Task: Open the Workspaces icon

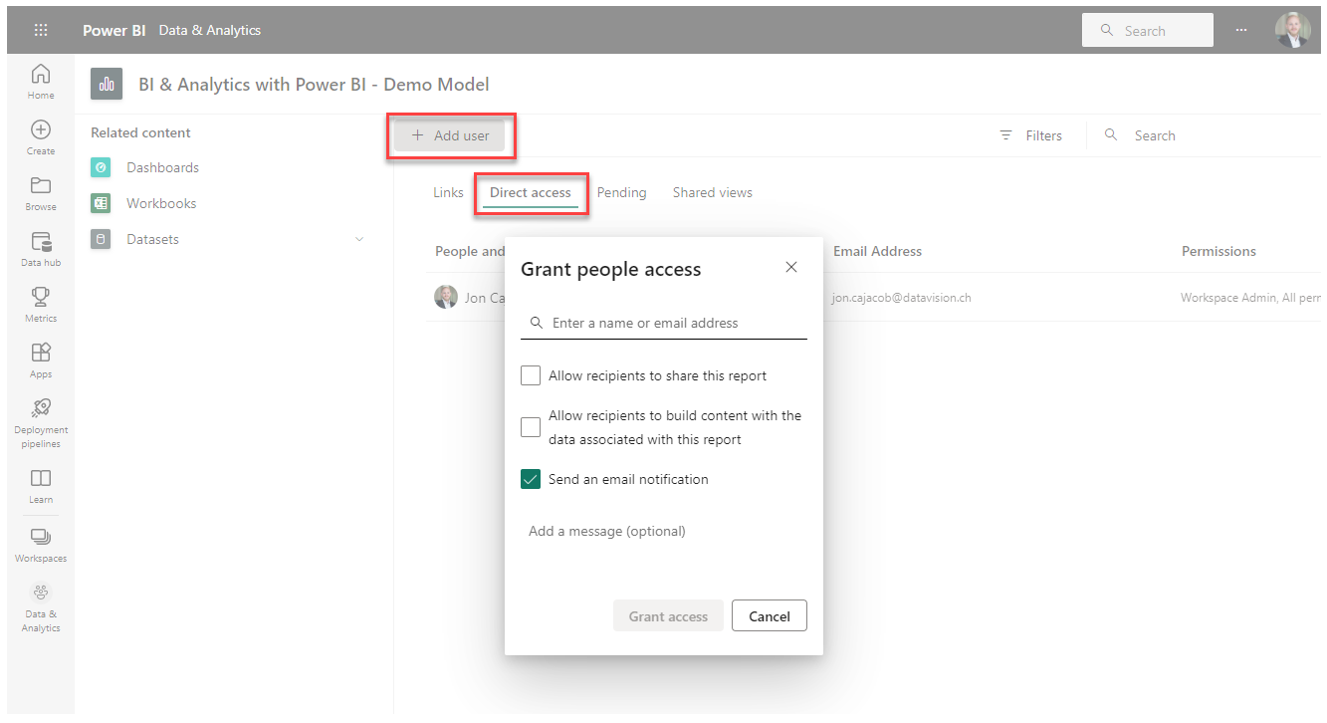Action: pos(41,538)
